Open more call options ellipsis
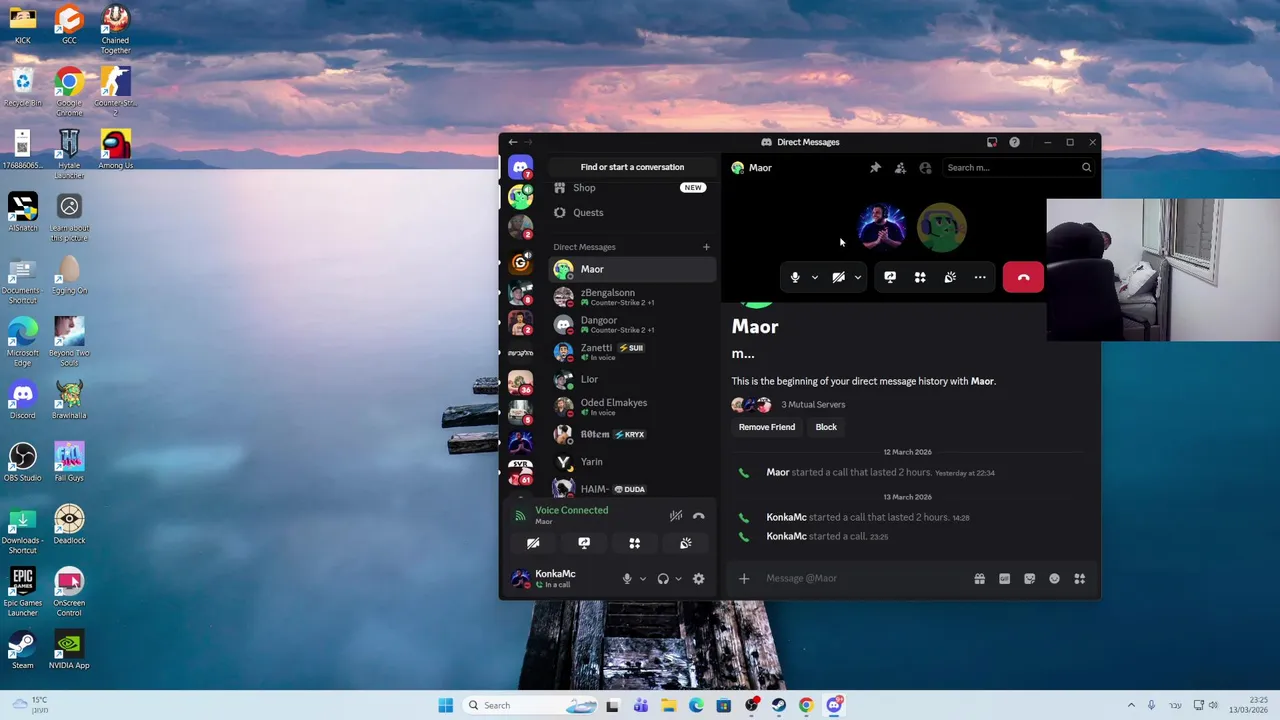1280x720 pixels. point(980,277)
